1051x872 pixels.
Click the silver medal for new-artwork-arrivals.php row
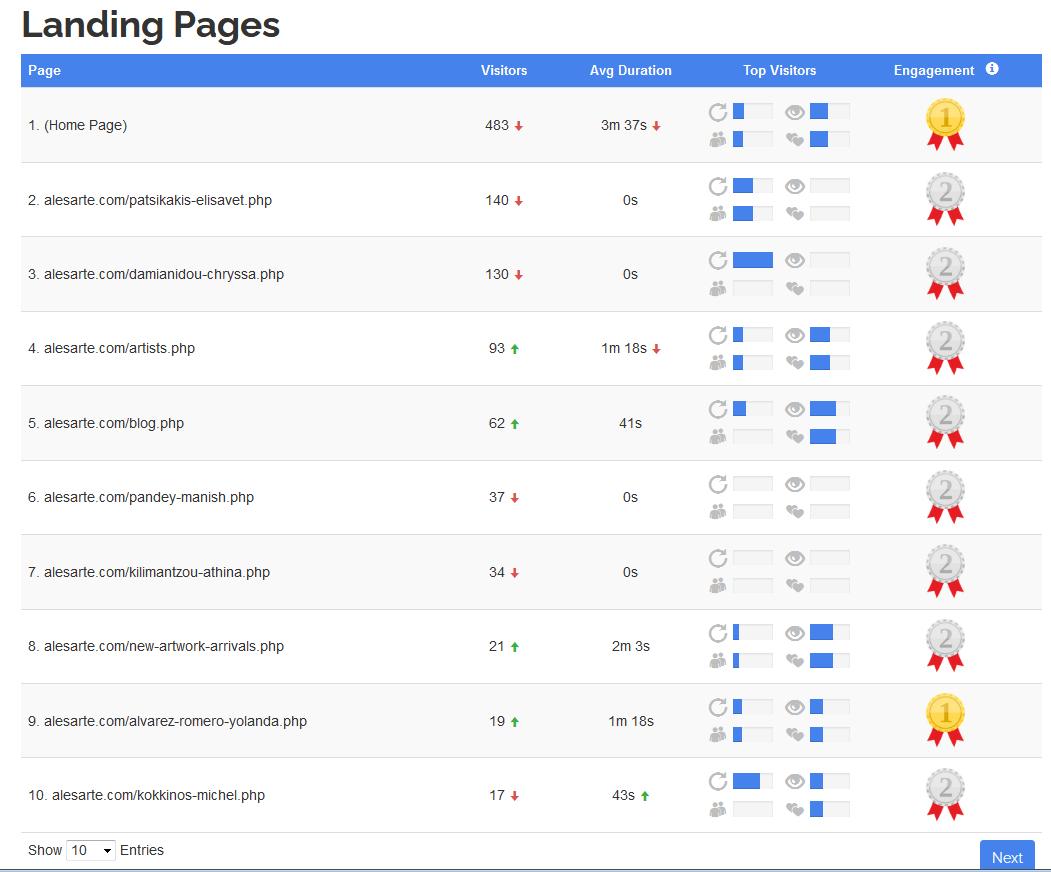coord(945,645)
